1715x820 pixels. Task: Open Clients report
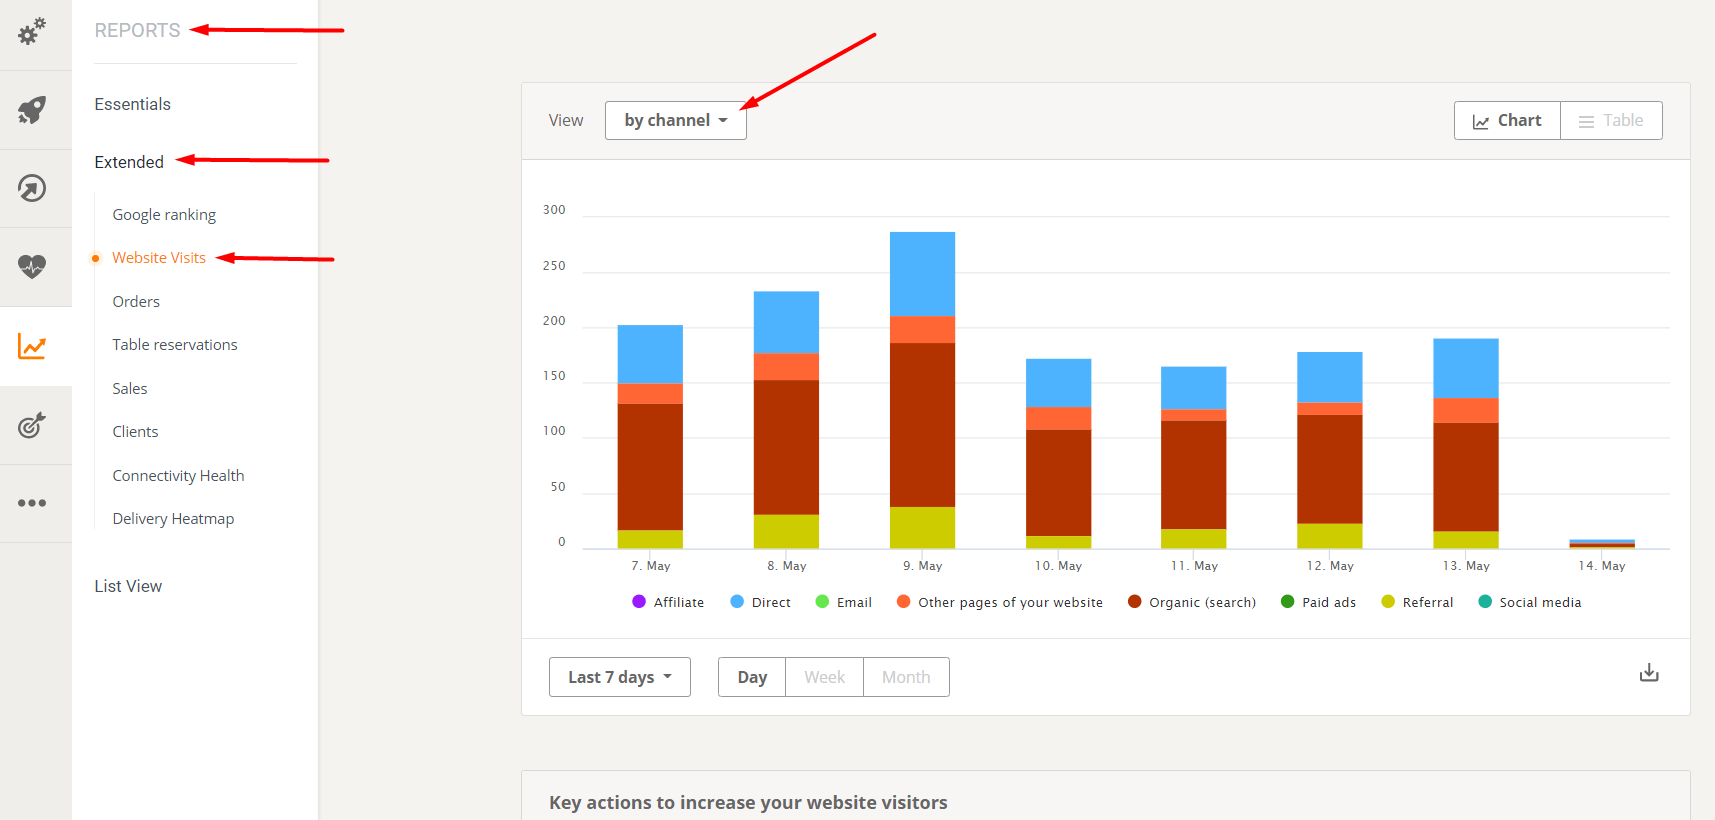pos(135,432)
